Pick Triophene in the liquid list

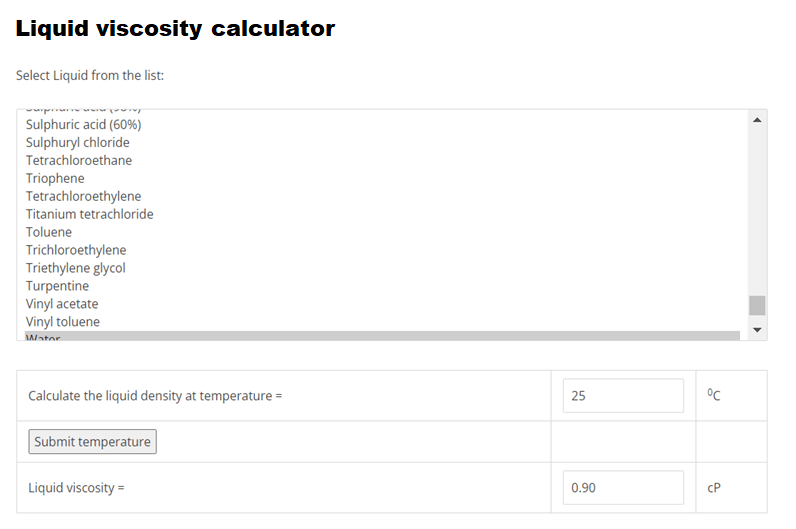point(382,179)
